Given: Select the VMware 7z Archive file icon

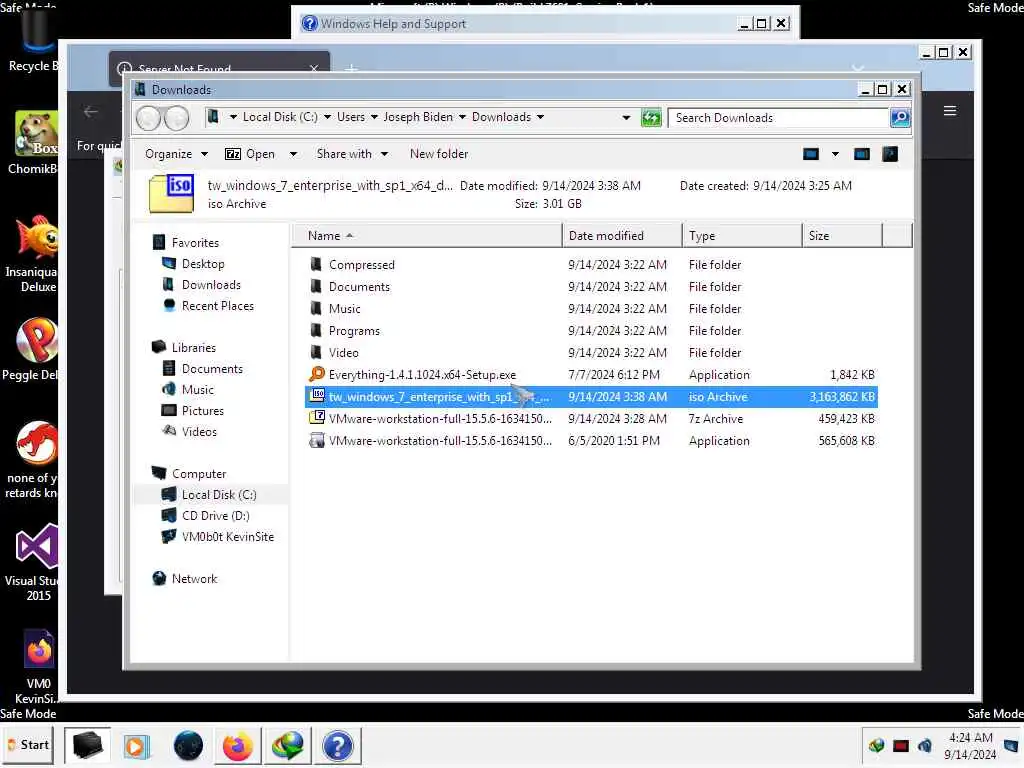Looking at the screenshot, I should coord(317,418).
